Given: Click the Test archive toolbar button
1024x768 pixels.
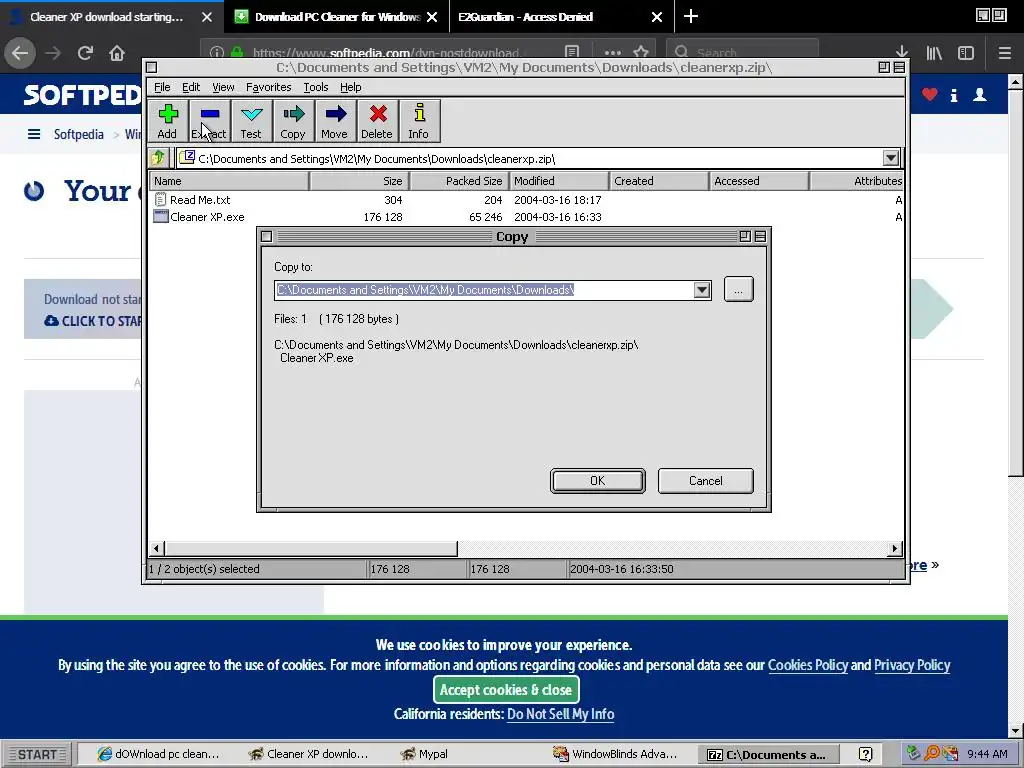Looking at the screenshot, I should coord(251,121).
